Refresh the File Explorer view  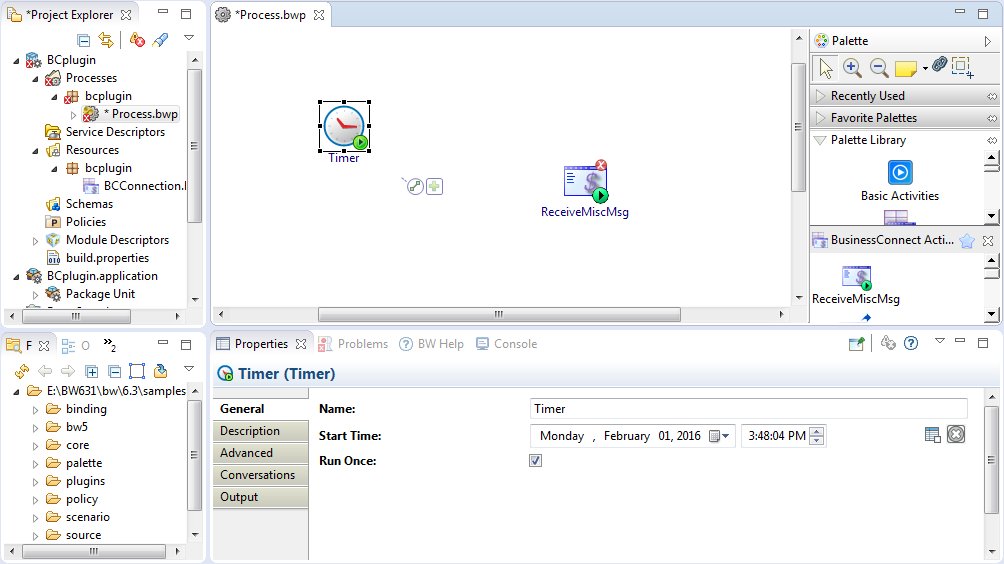[x=22, y=371]
